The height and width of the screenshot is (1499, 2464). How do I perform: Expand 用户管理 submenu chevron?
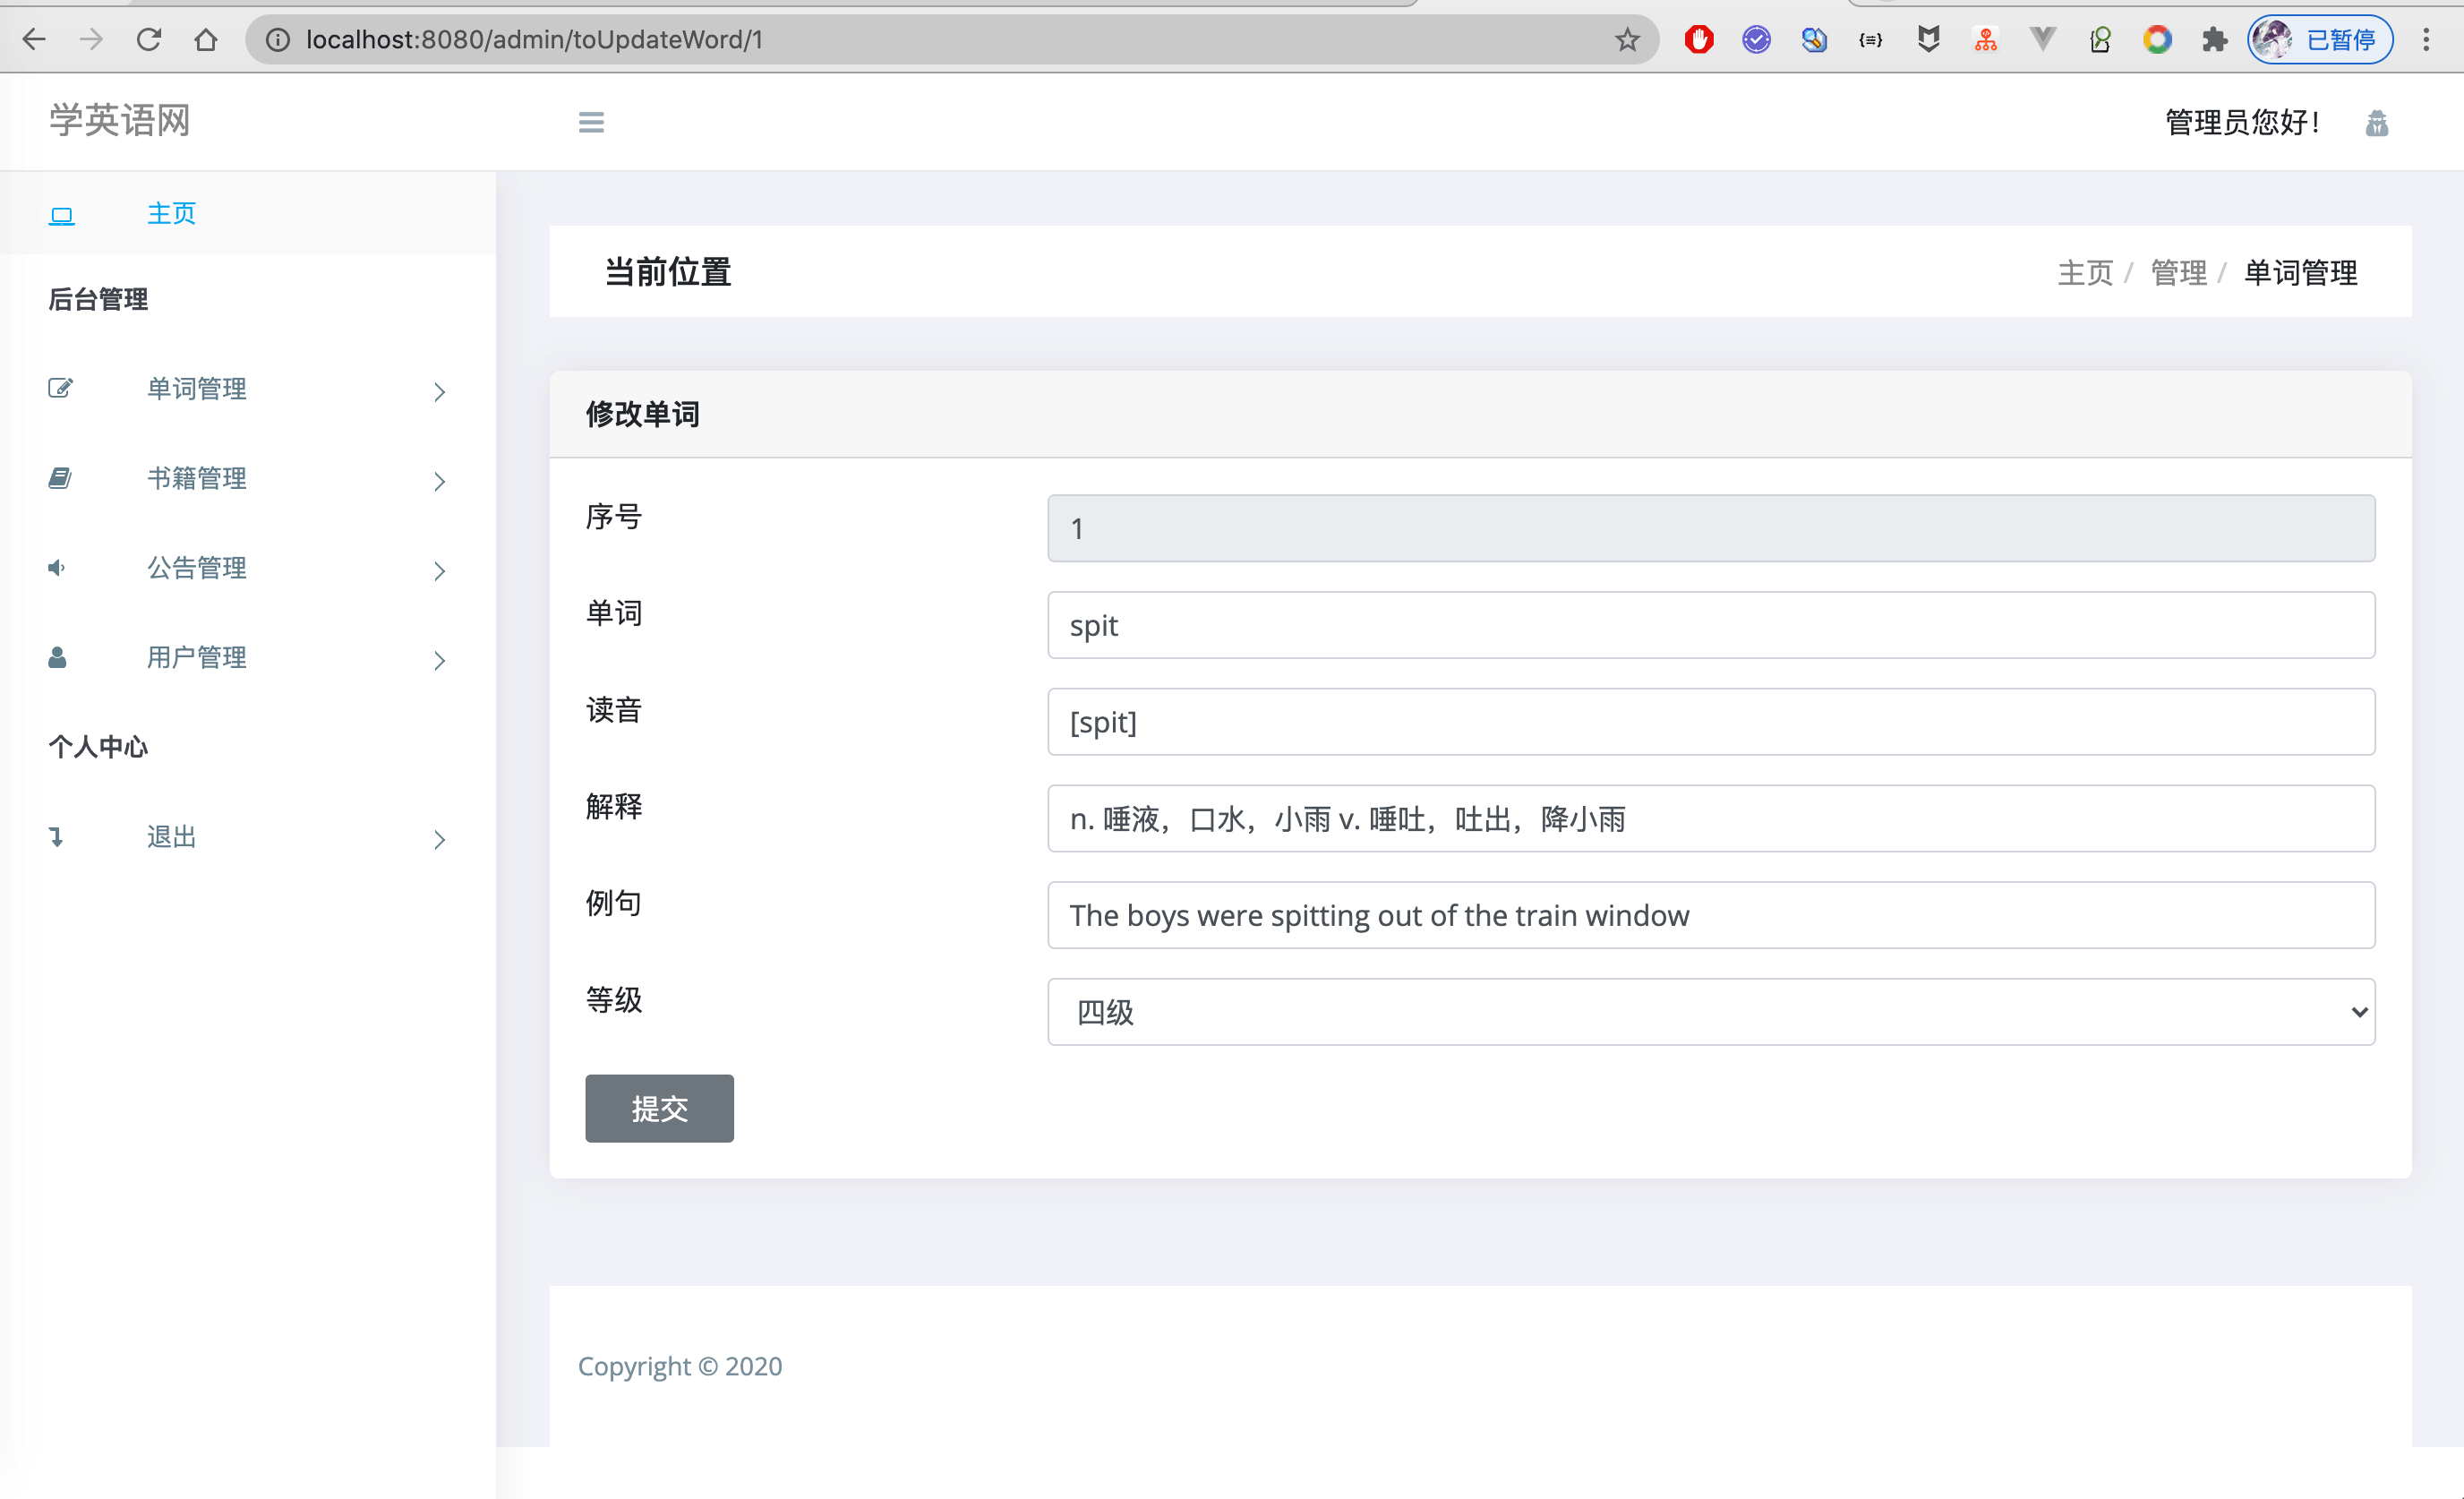[439, 660]
